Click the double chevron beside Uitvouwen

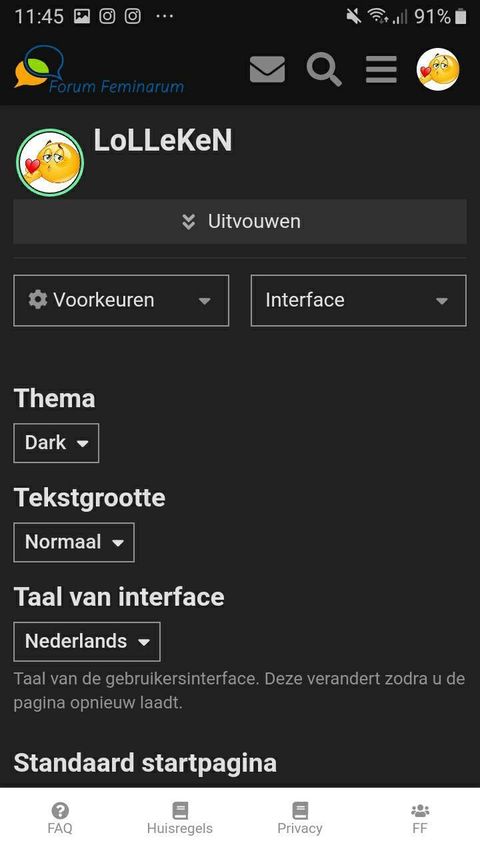coord(188,221)
